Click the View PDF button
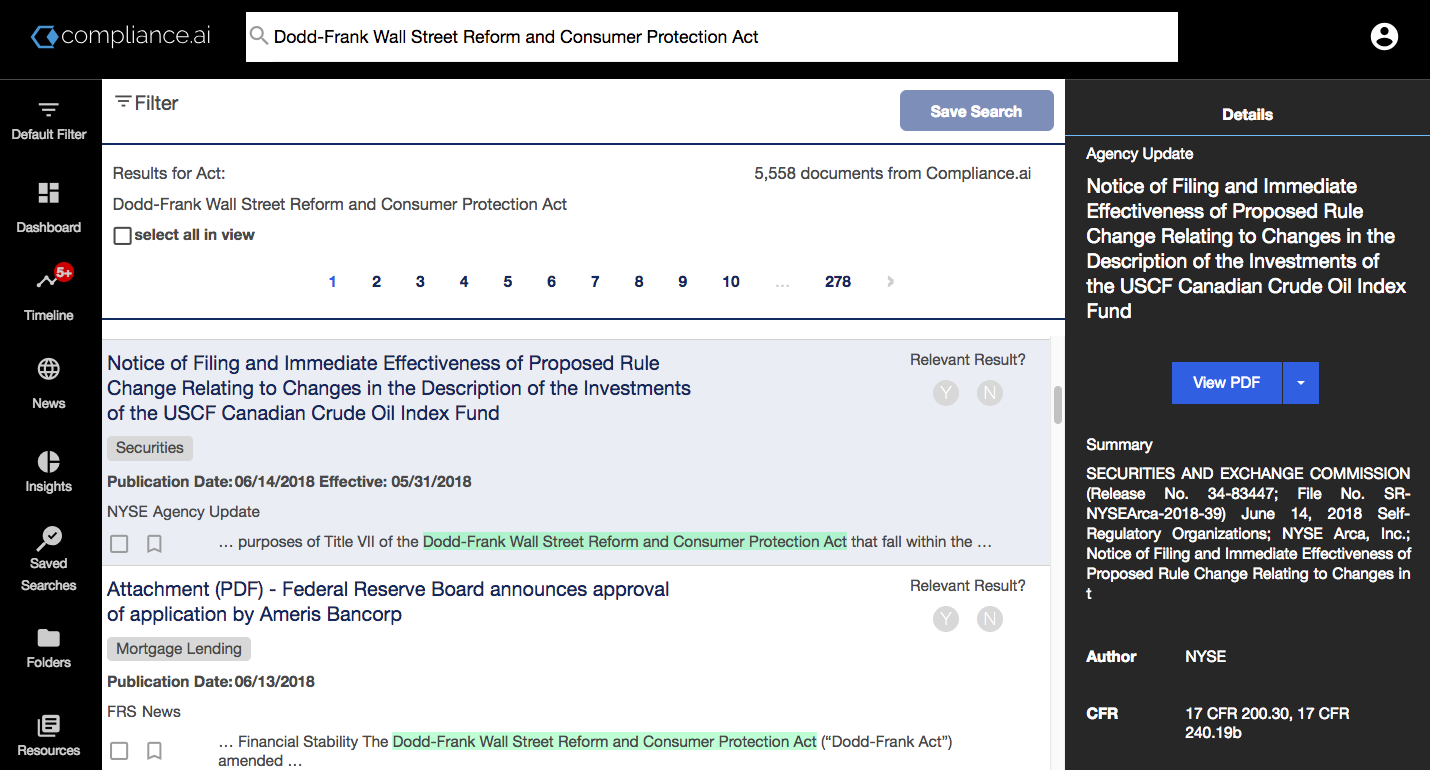 [x=1226, y=383]
